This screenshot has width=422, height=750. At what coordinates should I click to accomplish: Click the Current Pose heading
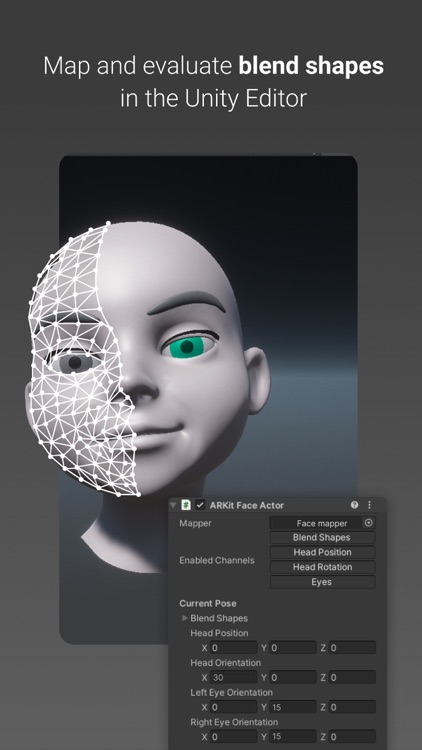[208, 604]
